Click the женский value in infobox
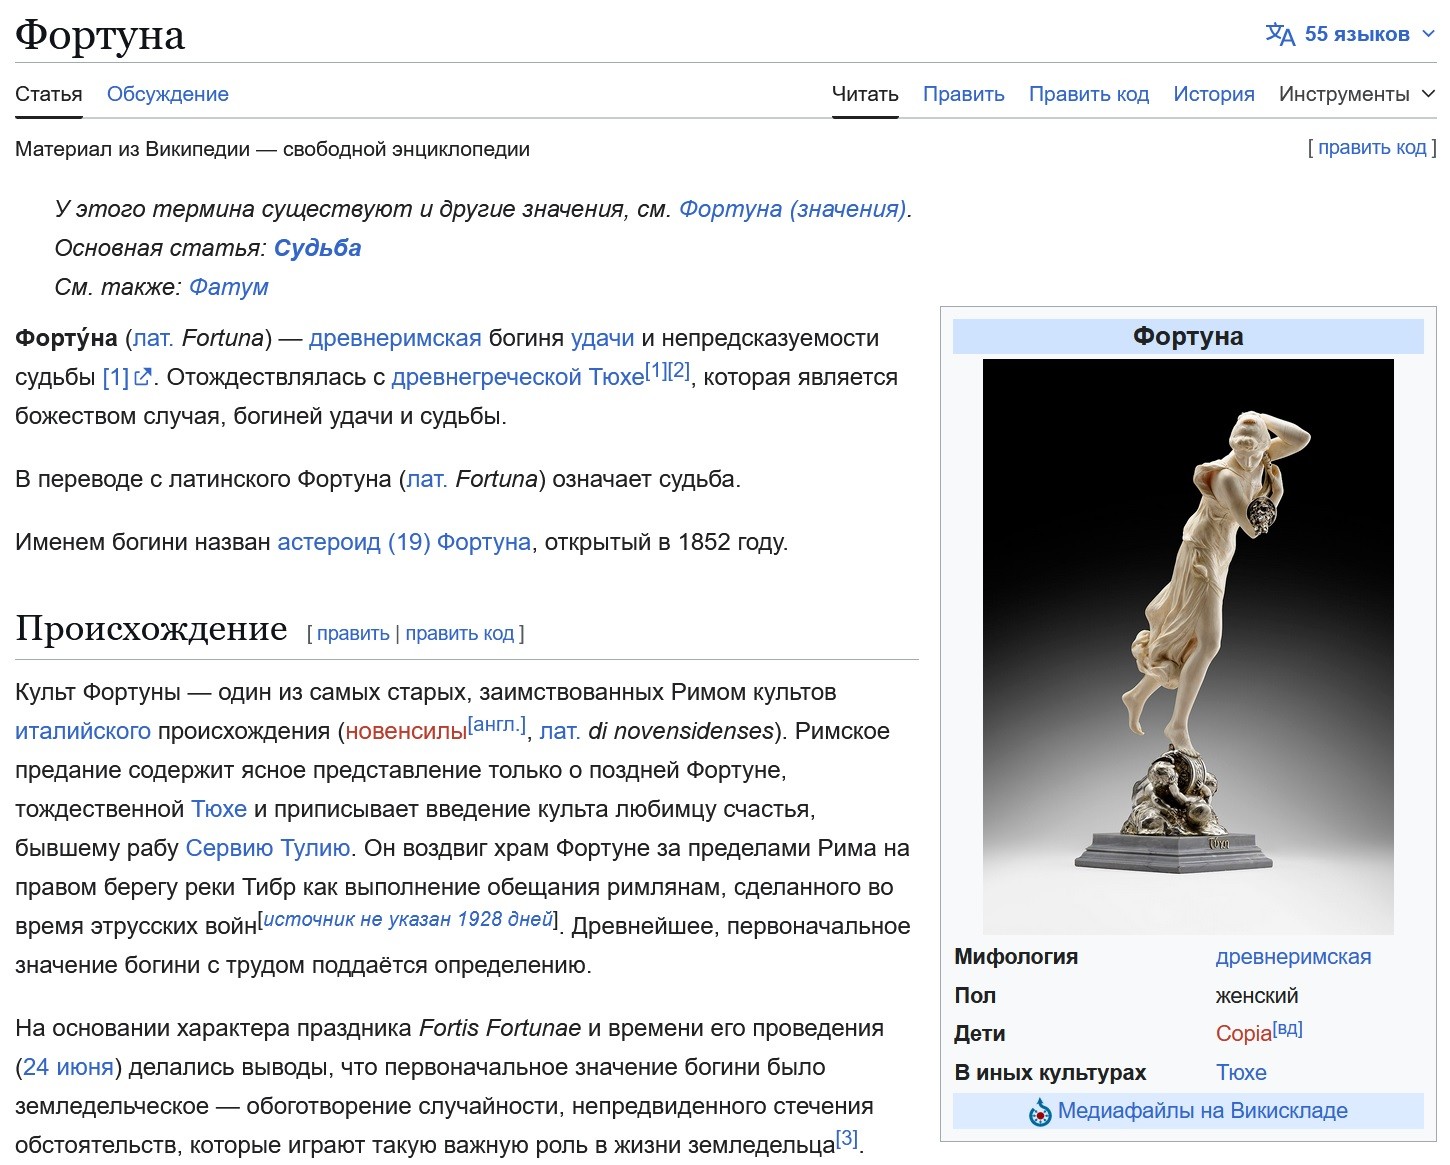 click(x=1257, y=996)
